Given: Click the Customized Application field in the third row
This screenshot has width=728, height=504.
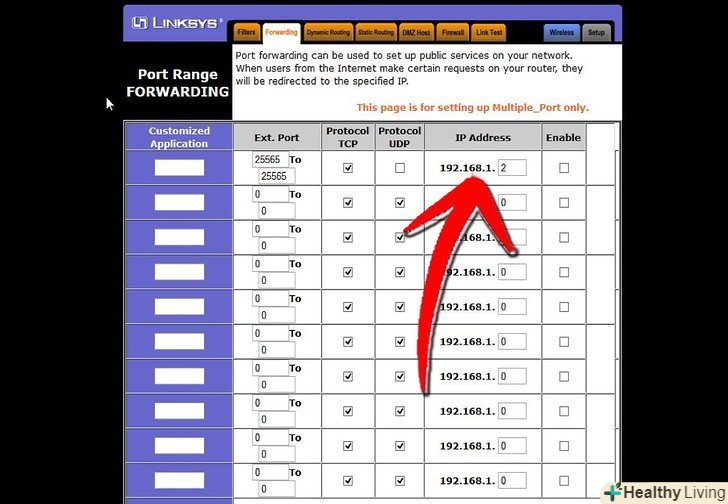Looking at the screenshot, I should [179, 237].
